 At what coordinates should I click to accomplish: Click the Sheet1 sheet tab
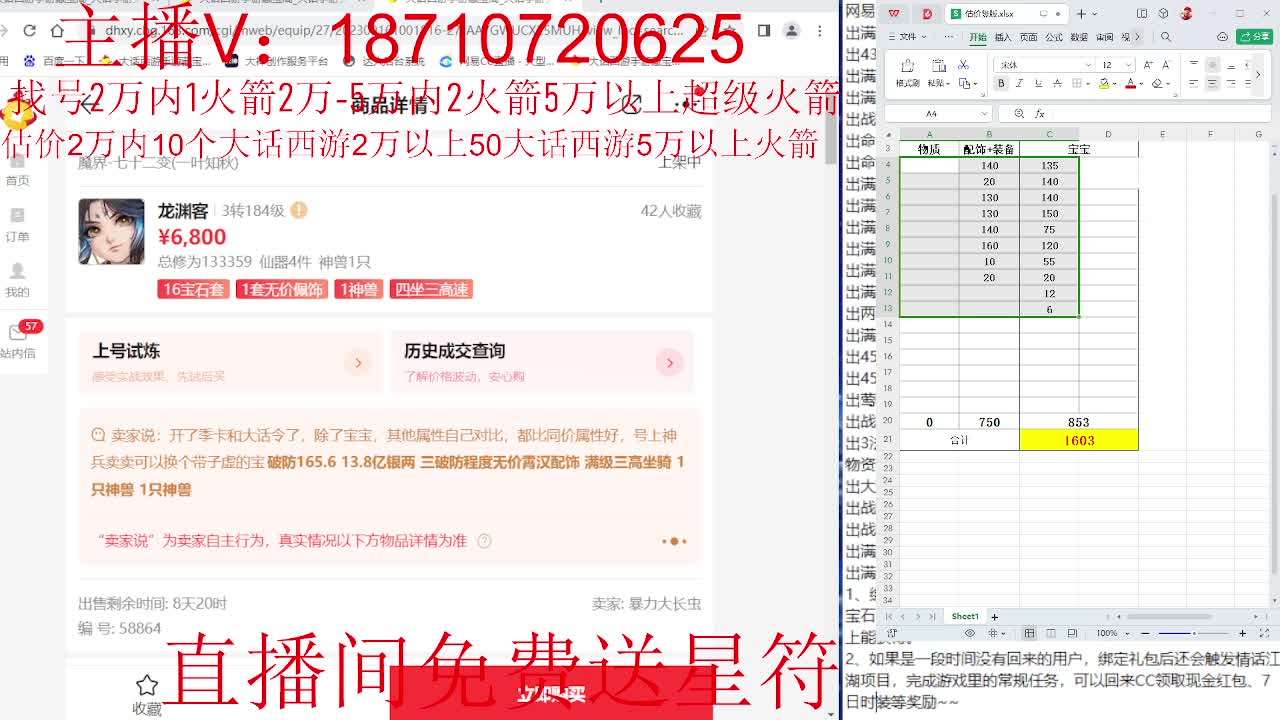click(x=965, y=617)
